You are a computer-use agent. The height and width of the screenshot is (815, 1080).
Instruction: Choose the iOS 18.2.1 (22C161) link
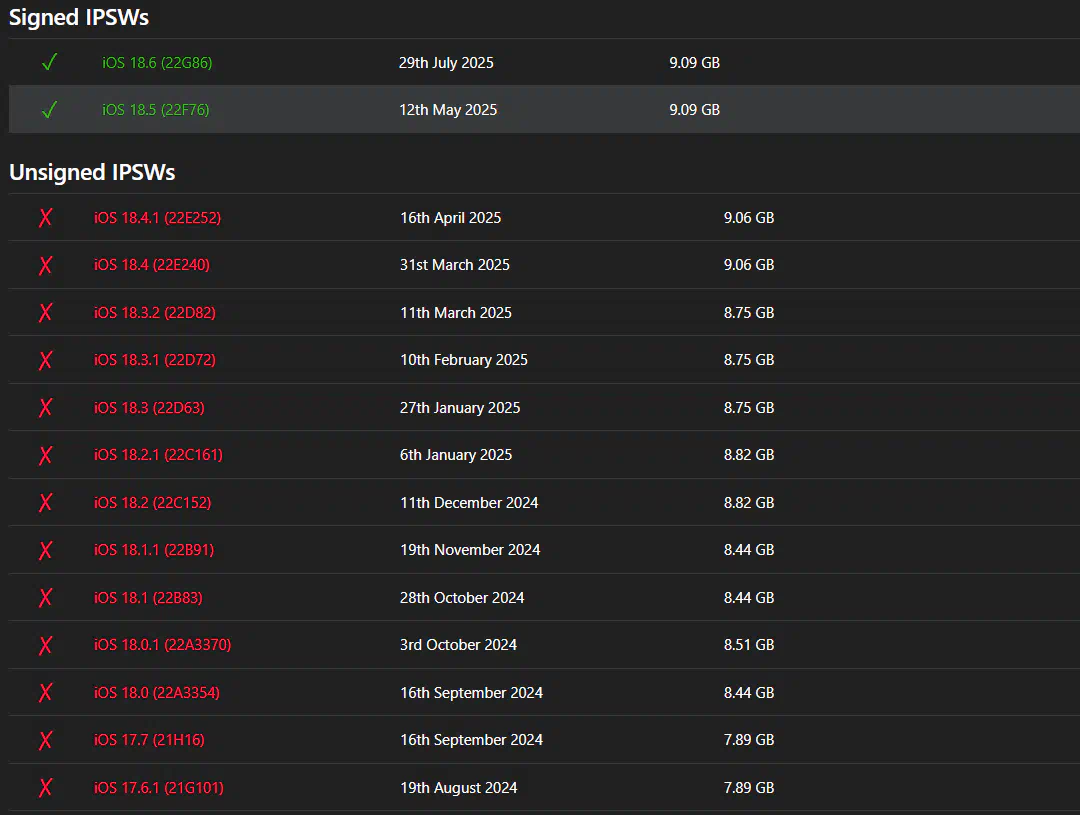158,455
